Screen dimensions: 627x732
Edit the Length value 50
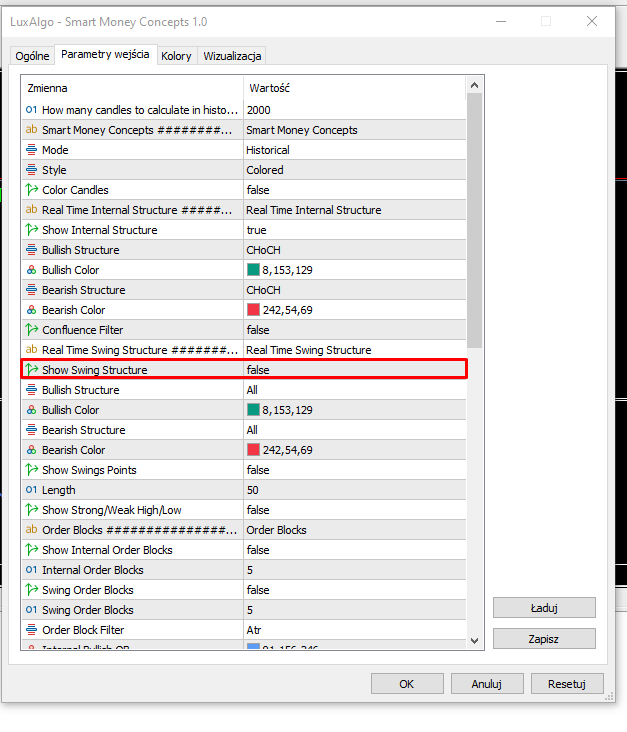click(355, 490)
